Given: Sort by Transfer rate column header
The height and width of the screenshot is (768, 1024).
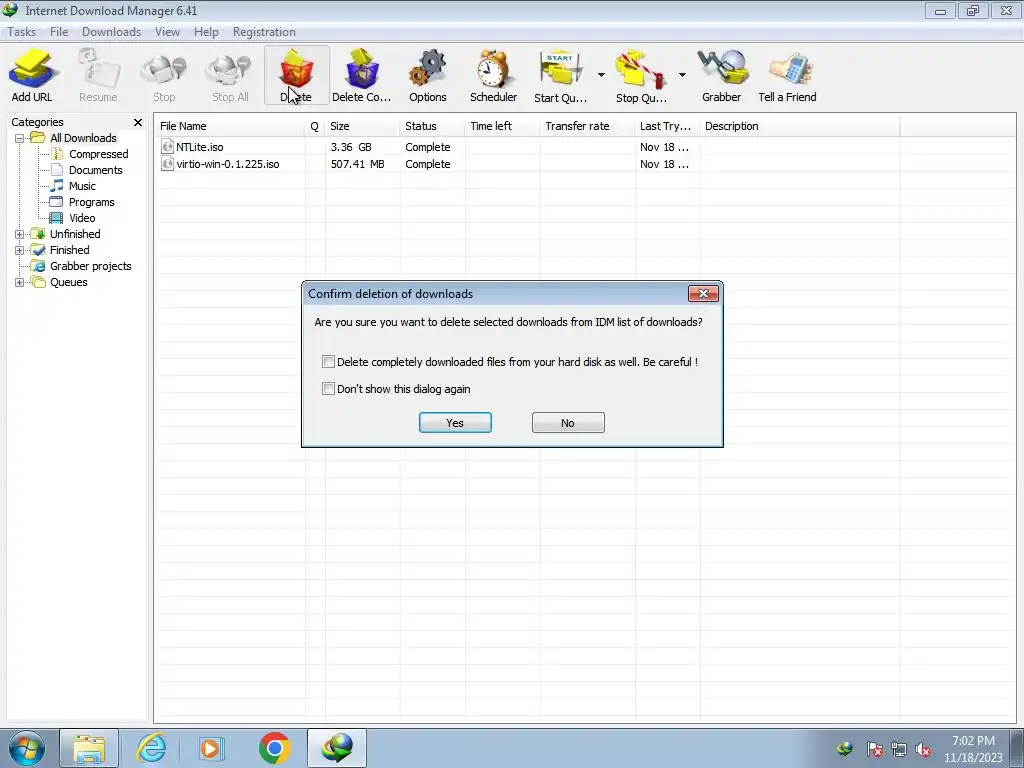Looking at the screenshot, I should coord(587,126).
